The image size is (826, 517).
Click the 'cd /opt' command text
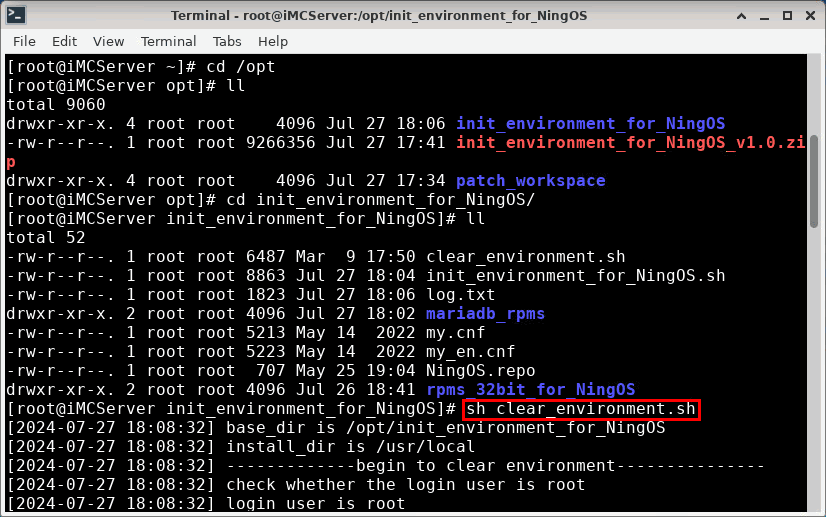241,67
